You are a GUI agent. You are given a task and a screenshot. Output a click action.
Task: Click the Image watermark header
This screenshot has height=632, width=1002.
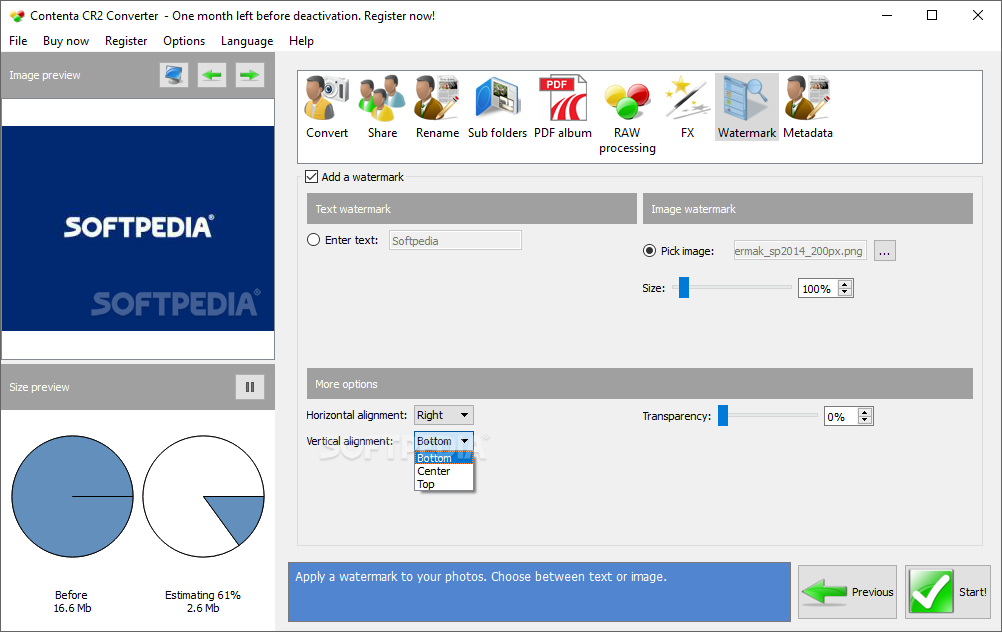(808, 209)
